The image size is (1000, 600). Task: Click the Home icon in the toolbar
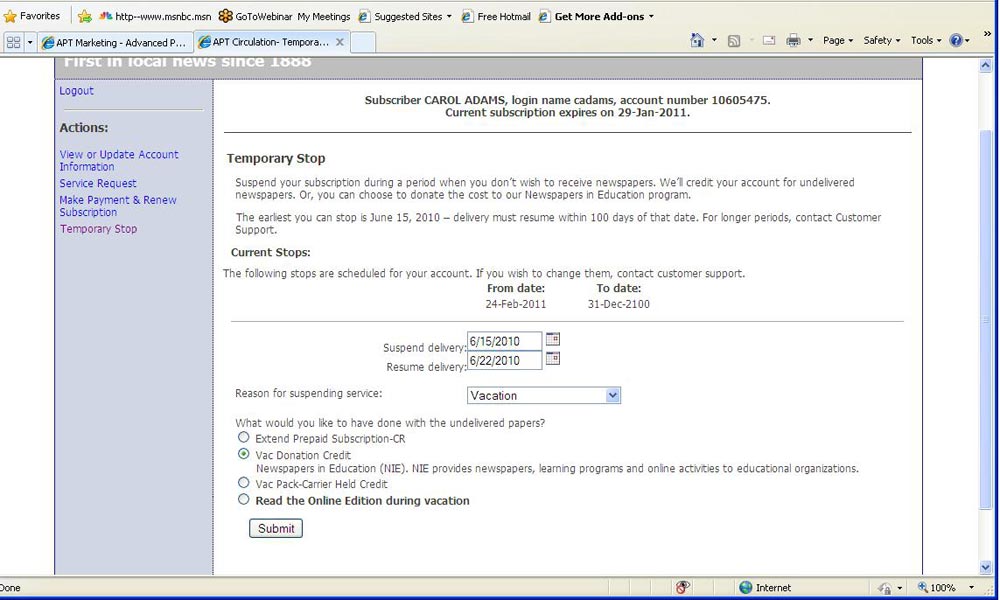698,41
